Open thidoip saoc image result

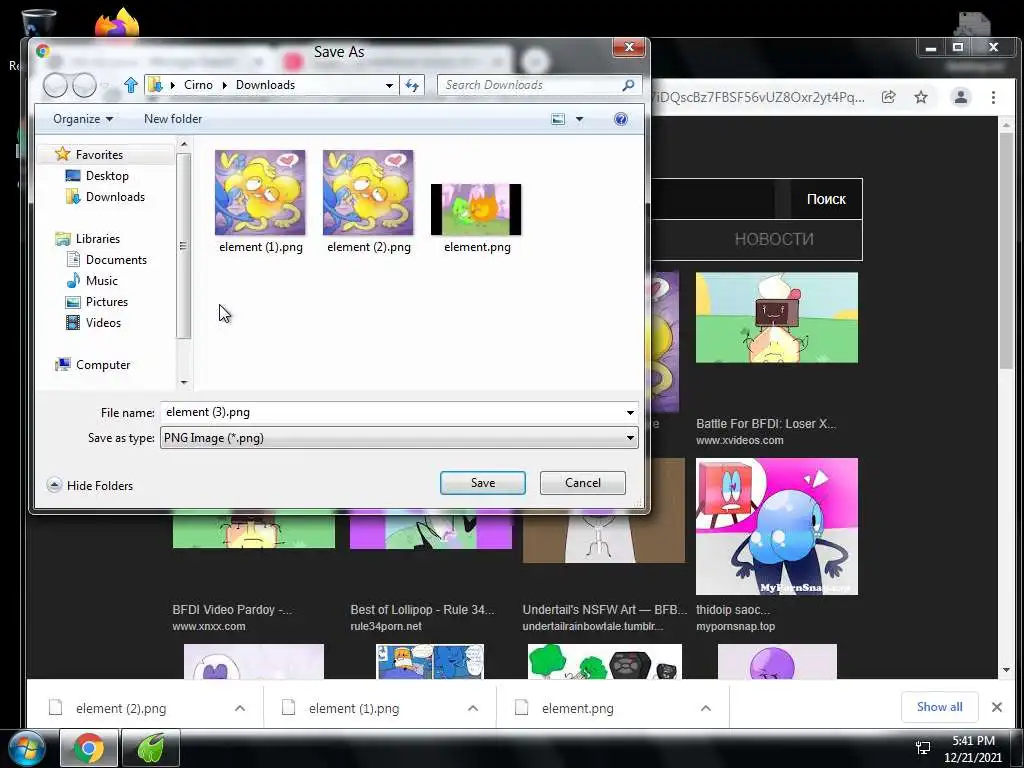(x=776, y=526)
